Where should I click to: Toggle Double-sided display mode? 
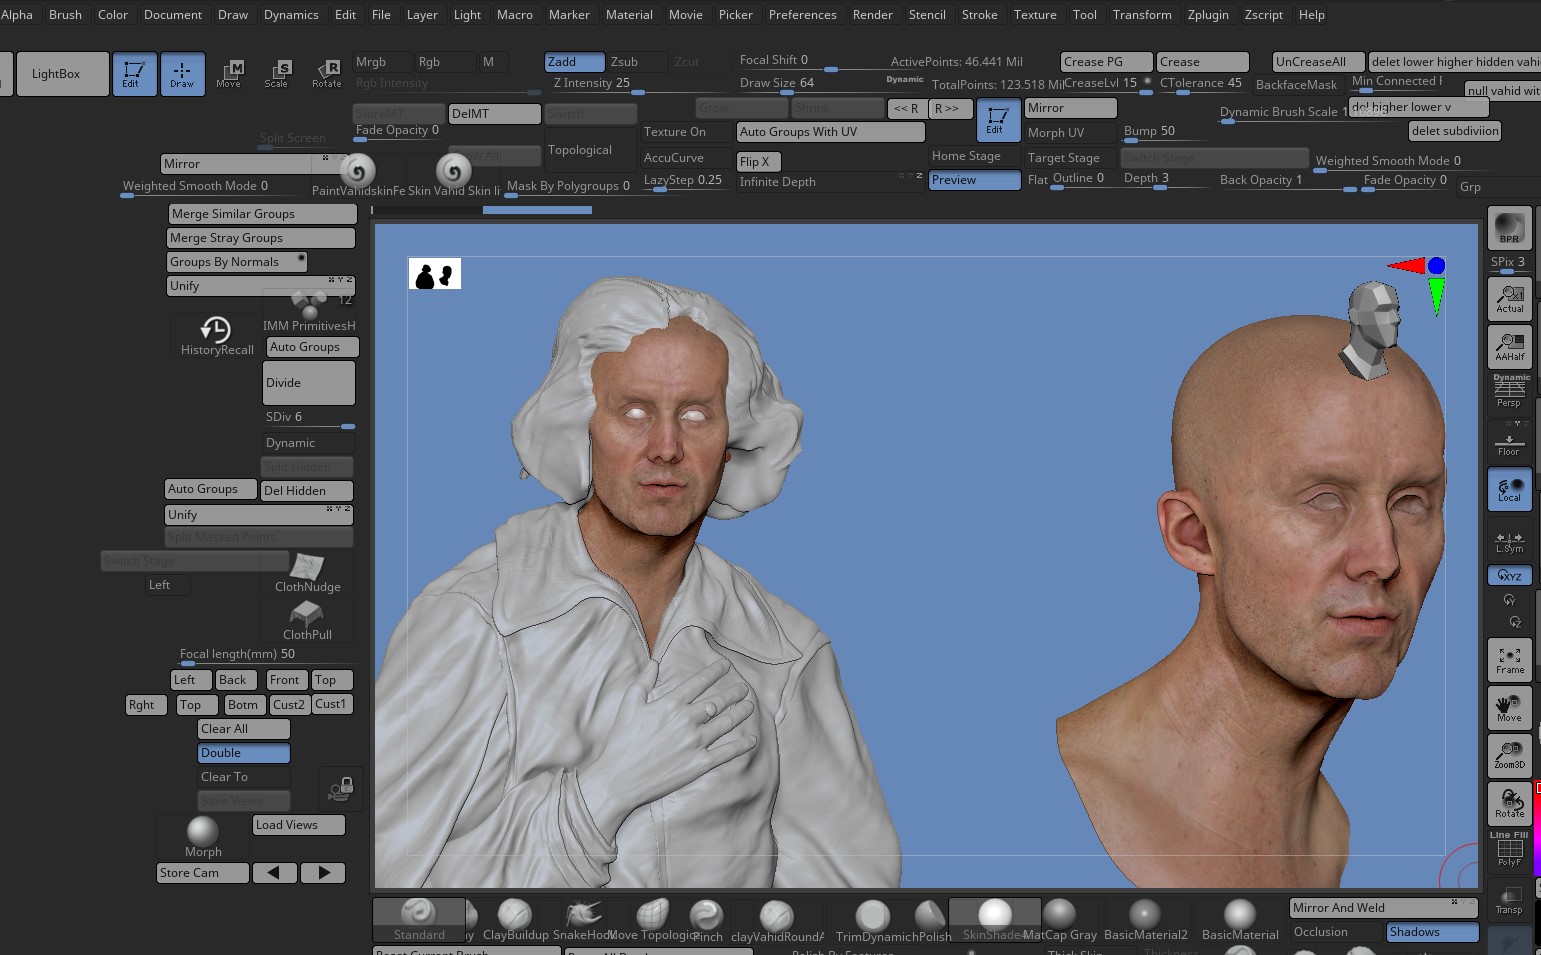(x=243, y=752)
